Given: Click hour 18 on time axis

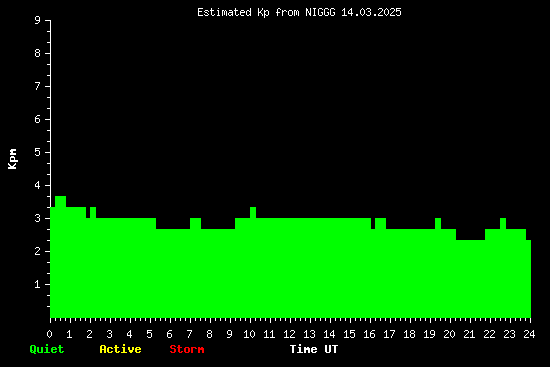Looking at the screenshot, I should [409, 334].
